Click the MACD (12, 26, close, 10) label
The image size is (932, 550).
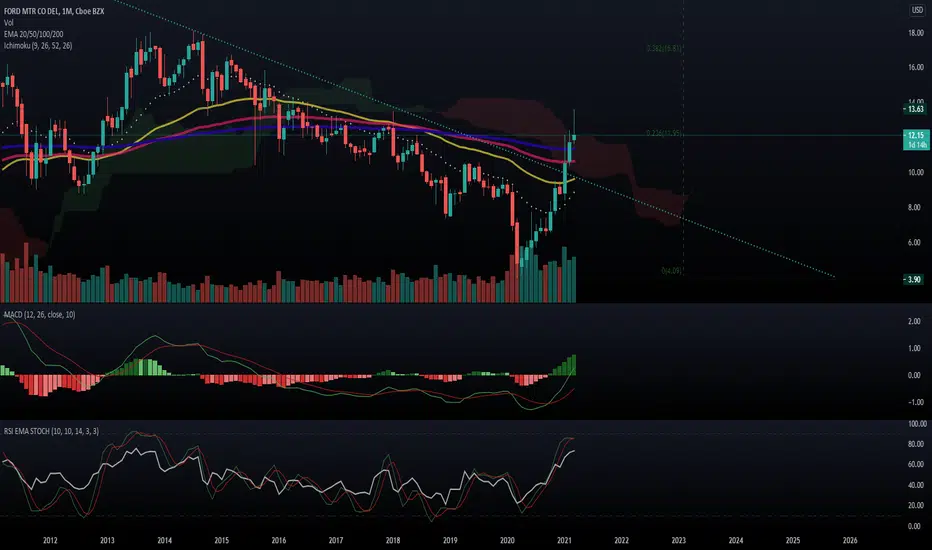40,315
